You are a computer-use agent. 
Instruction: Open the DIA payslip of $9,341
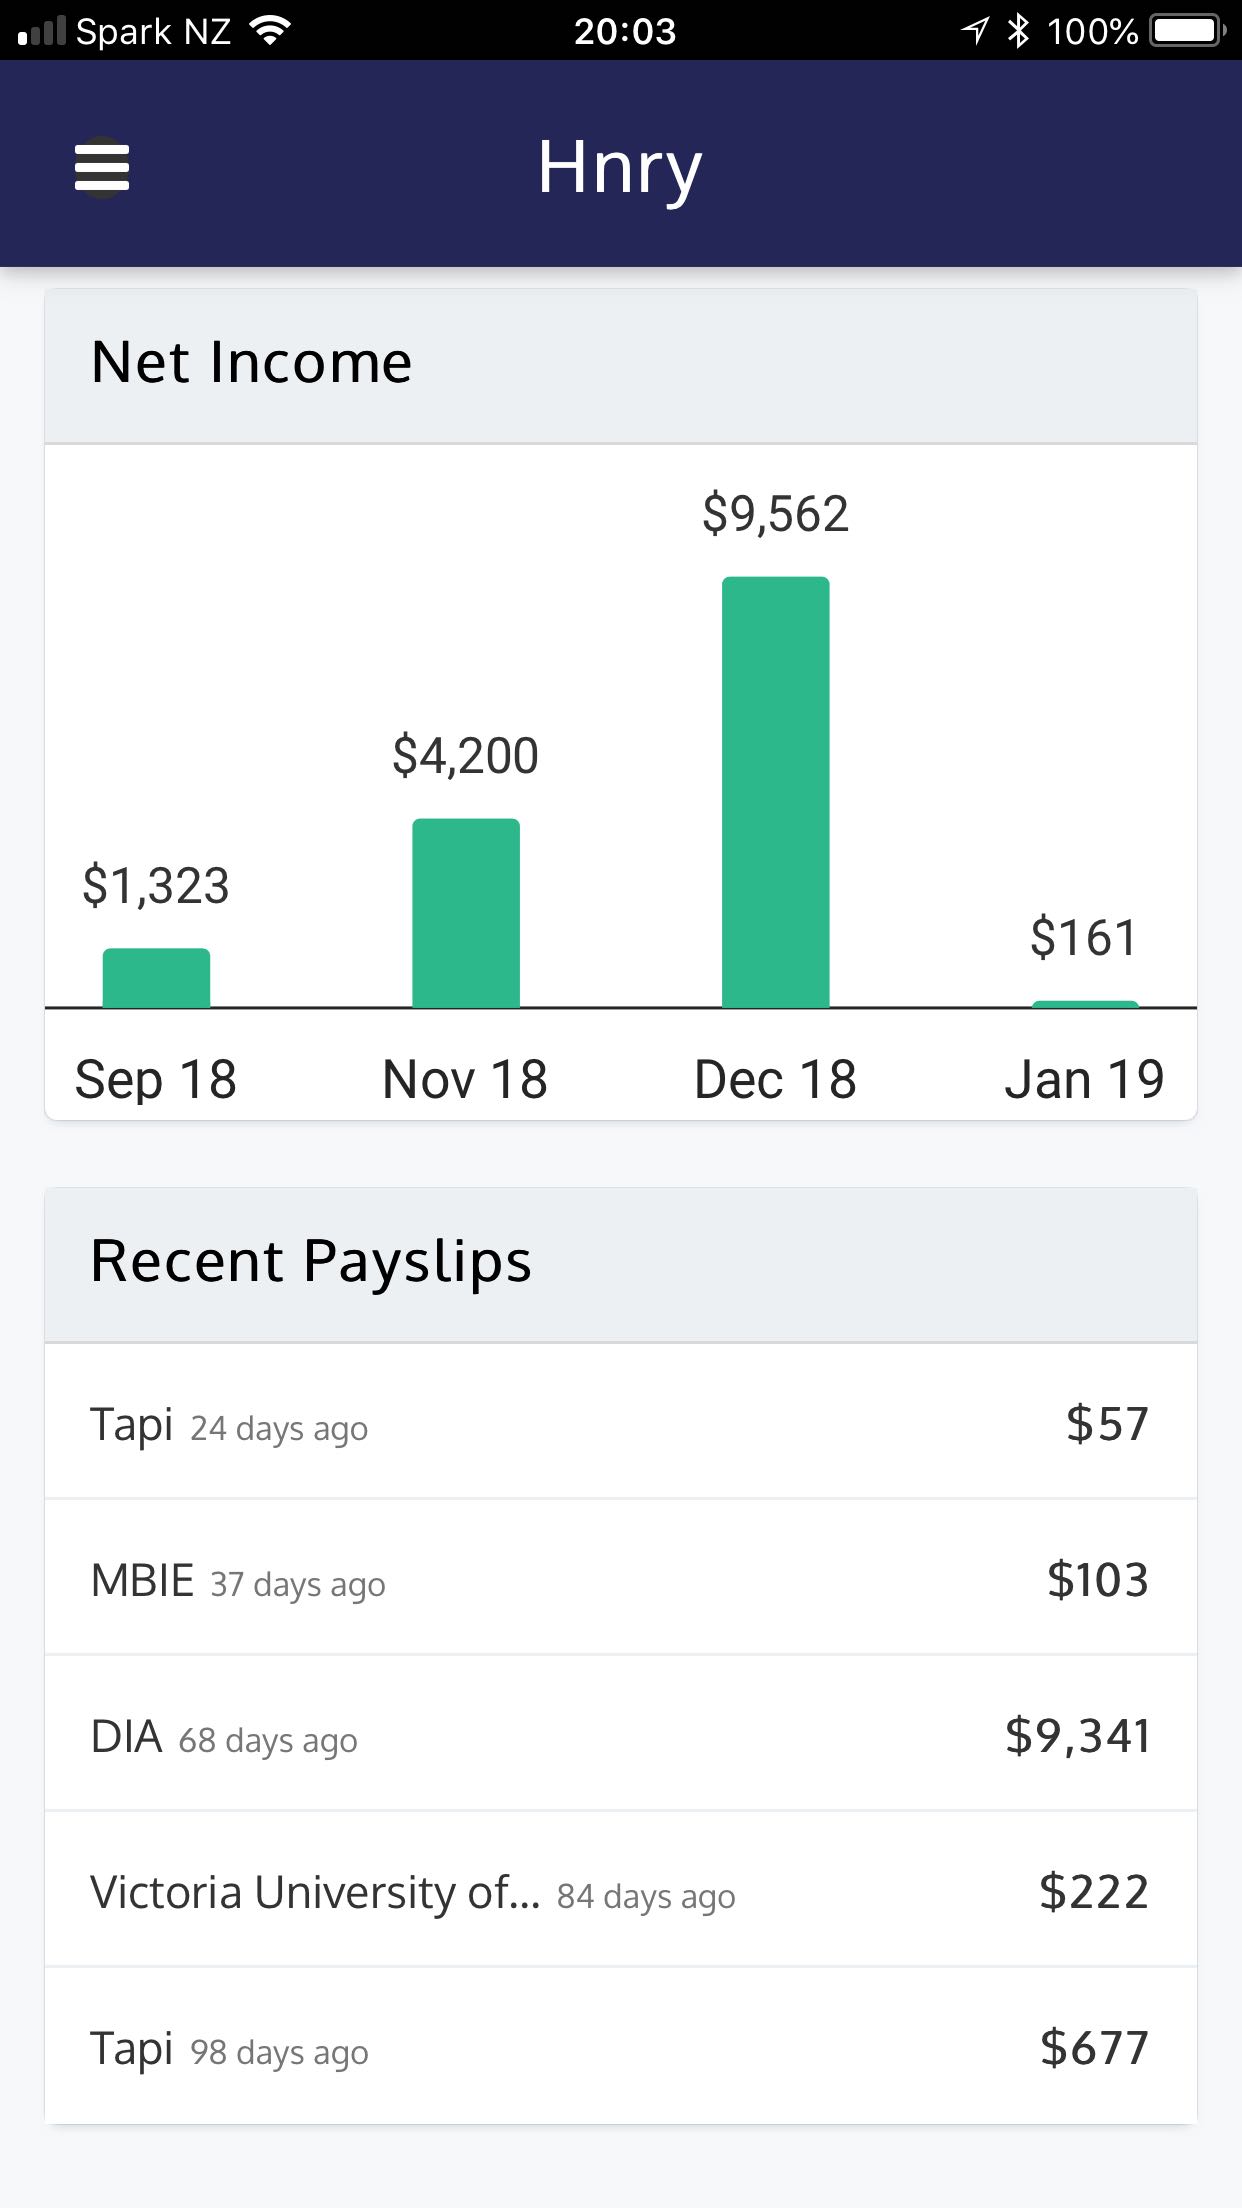620,1736
